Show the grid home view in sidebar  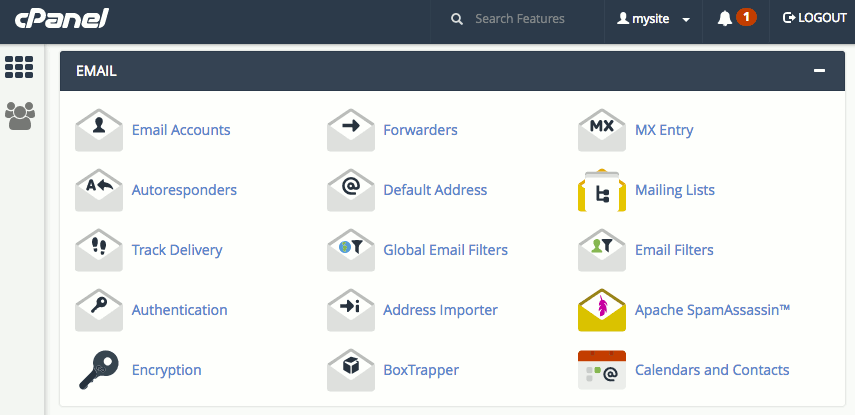click(x=20, y=67)
